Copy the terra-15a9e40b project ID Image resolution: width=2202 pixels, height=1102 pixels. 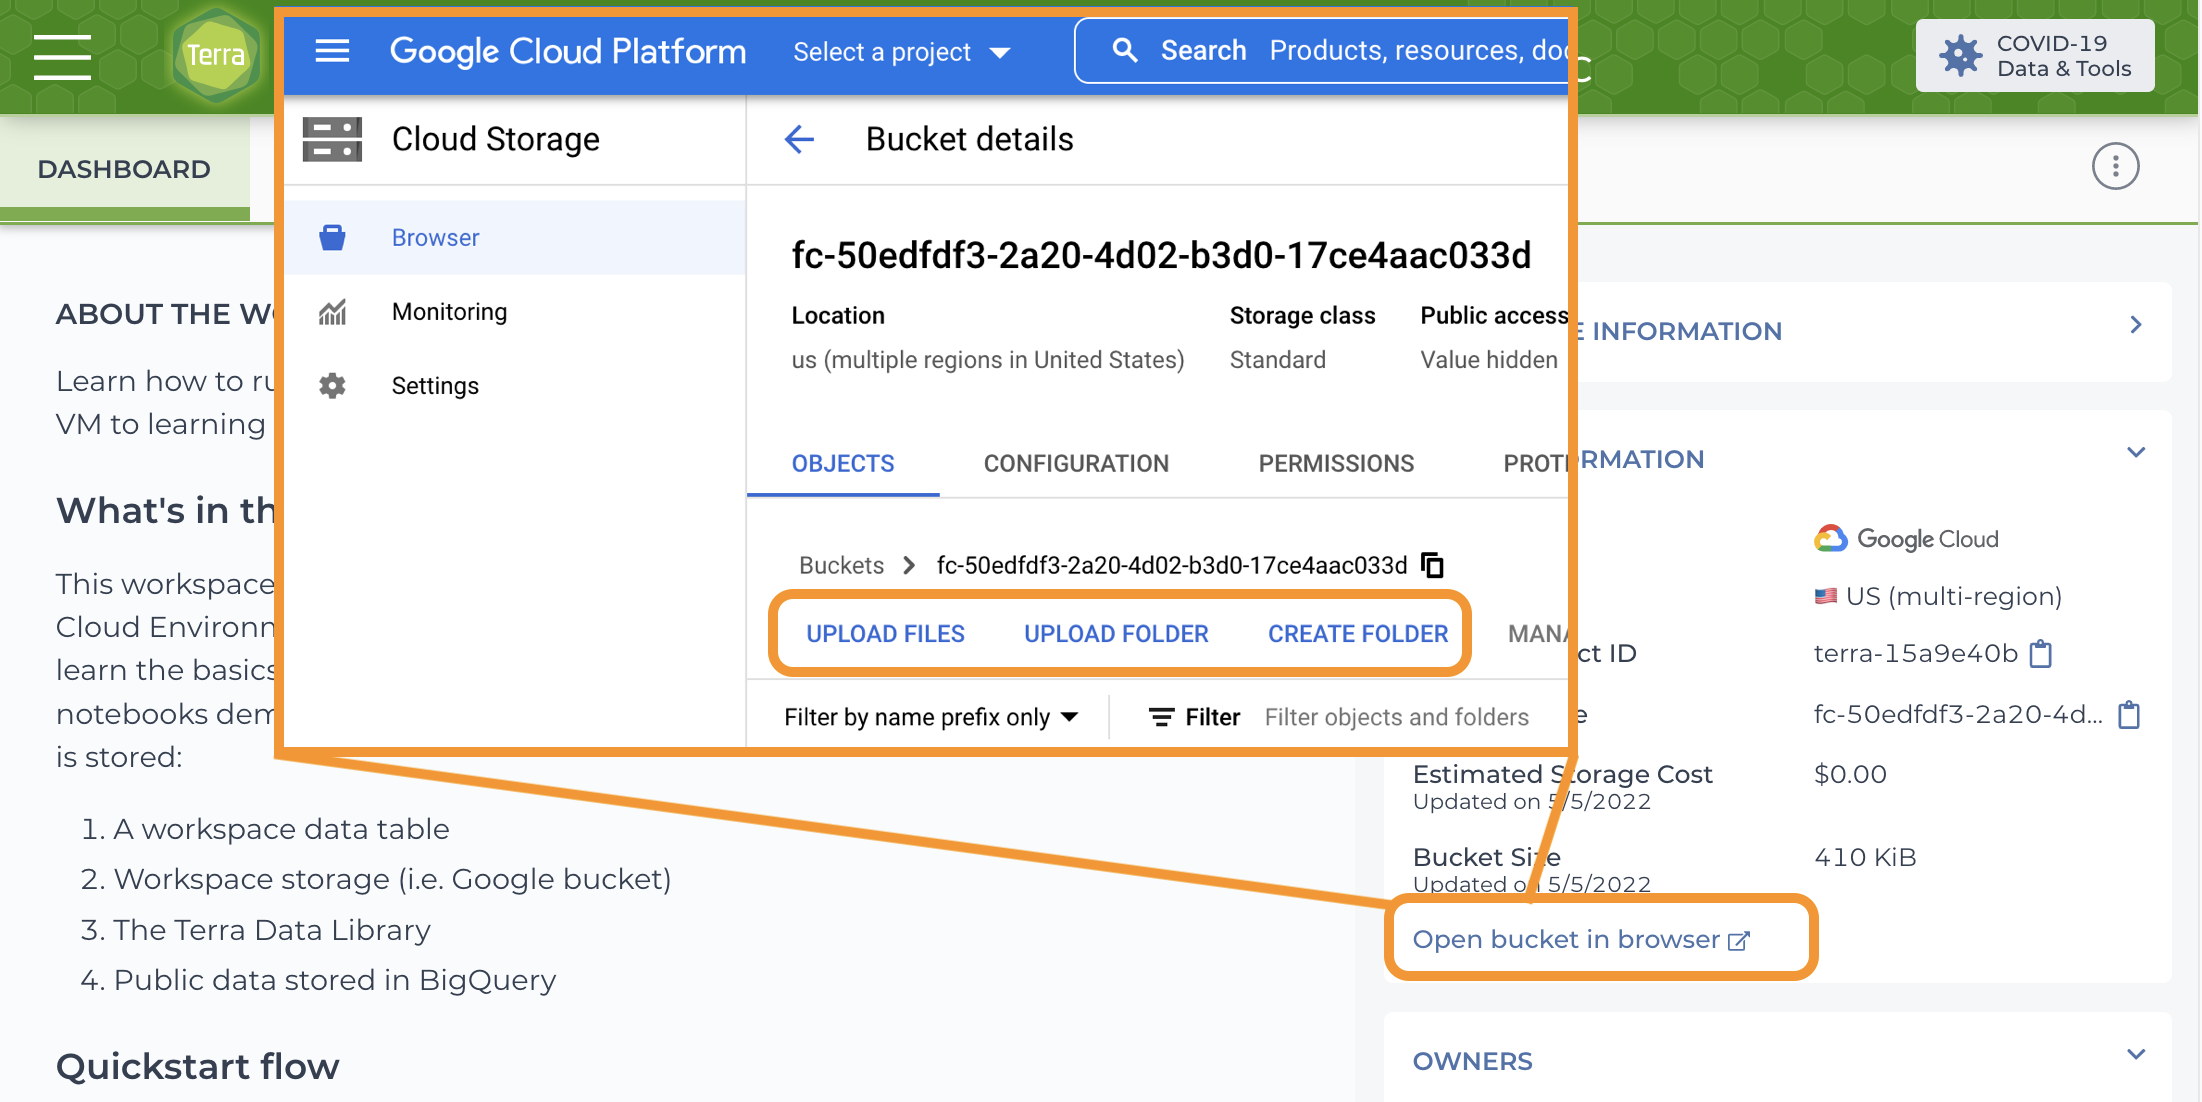[x=2041, y=654]
